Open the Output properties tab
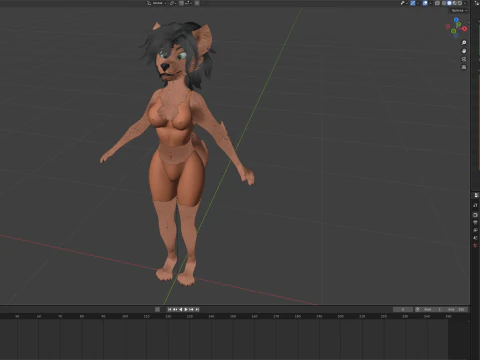This screenshot has width=480, height=360. tap(475, 222)
